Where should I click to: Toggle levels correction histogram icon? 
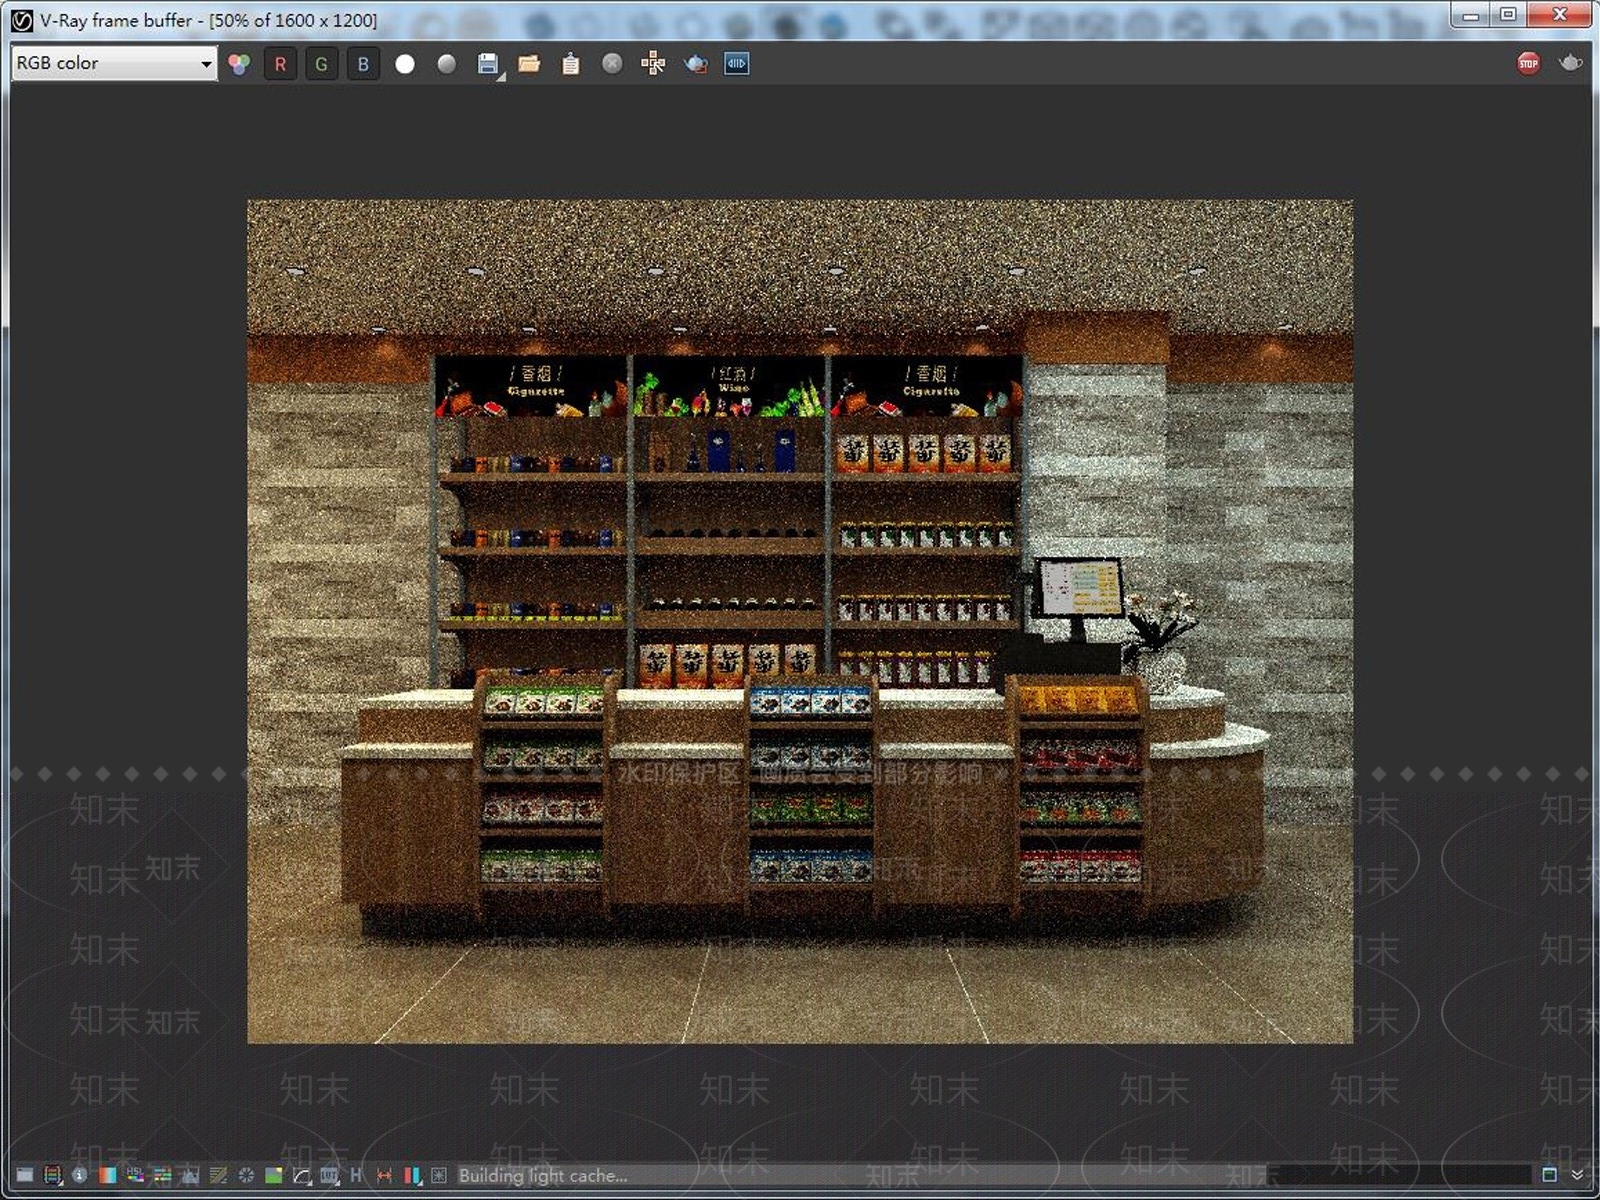[x=191, y=1175]
